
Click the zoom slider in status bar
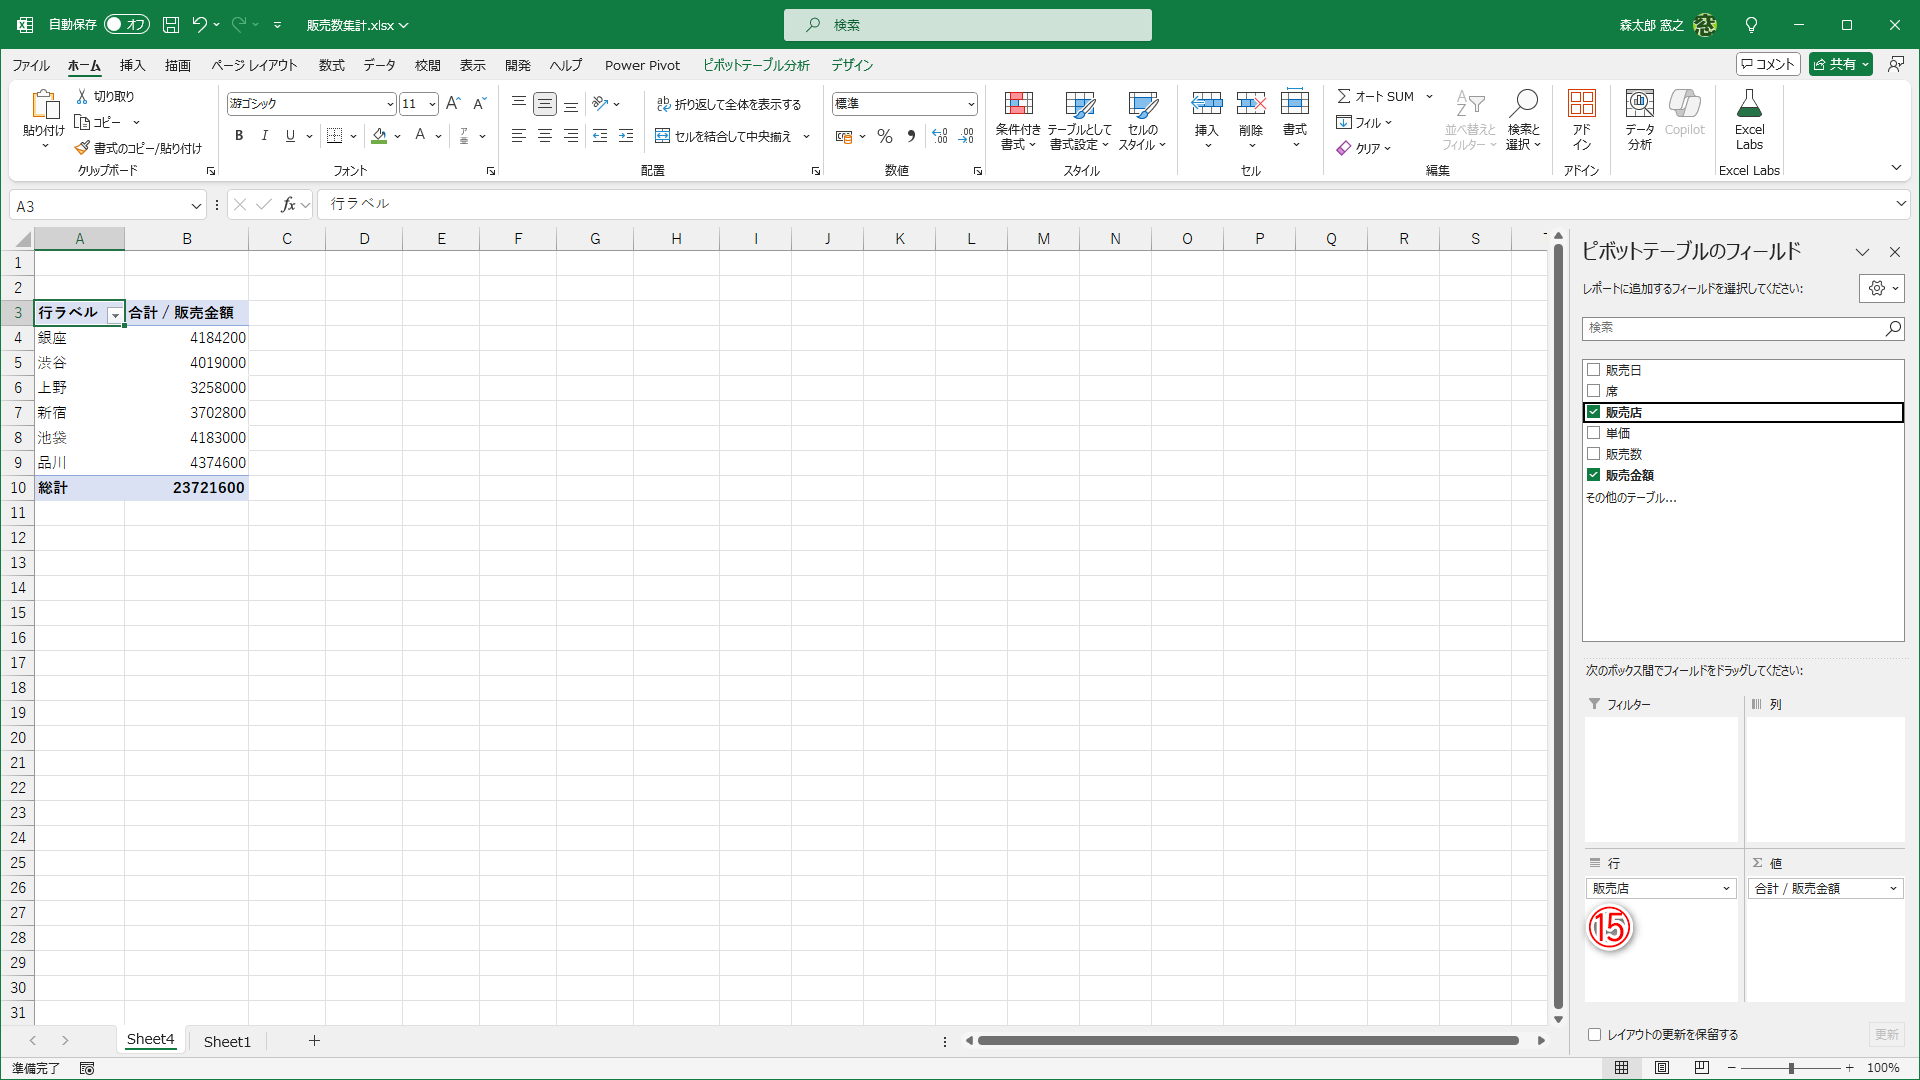click(x=1790, y=1068)
